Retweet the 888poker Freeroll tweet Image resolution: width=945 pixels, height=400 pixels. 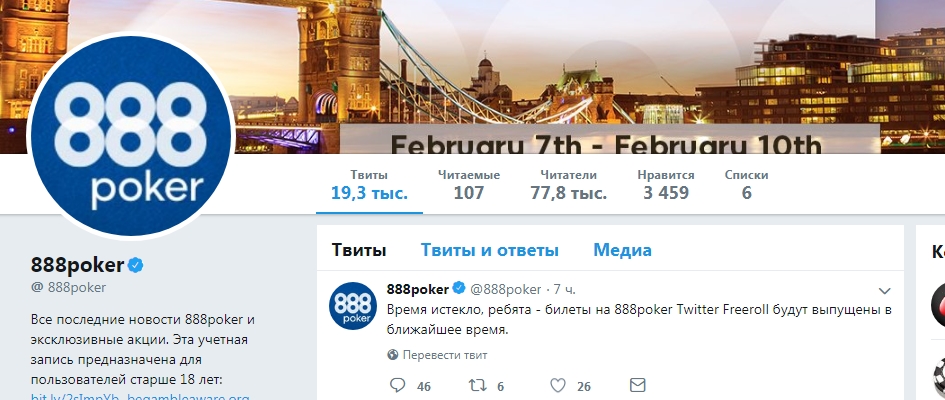tap(478, 385)
